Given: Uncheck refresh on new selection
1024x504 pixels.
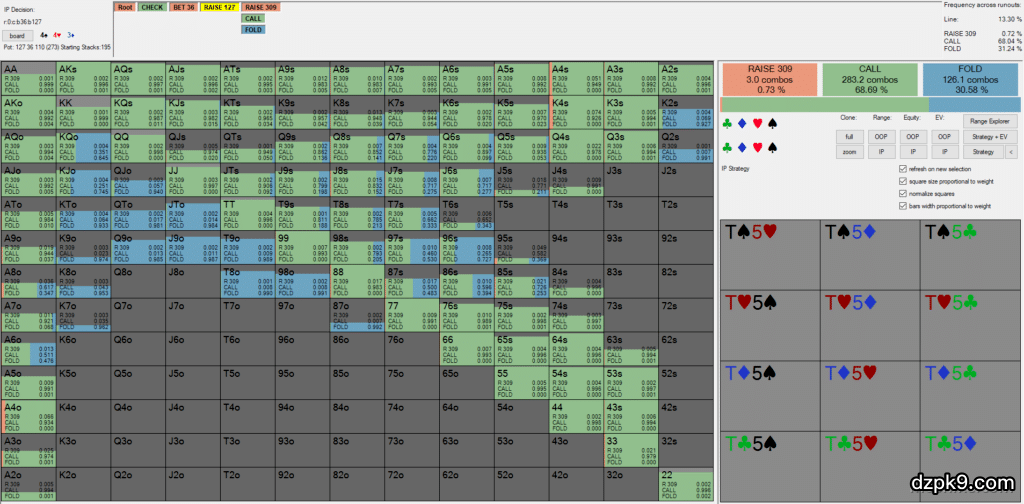Looking at the screenshot, I should tap(903, 170).
